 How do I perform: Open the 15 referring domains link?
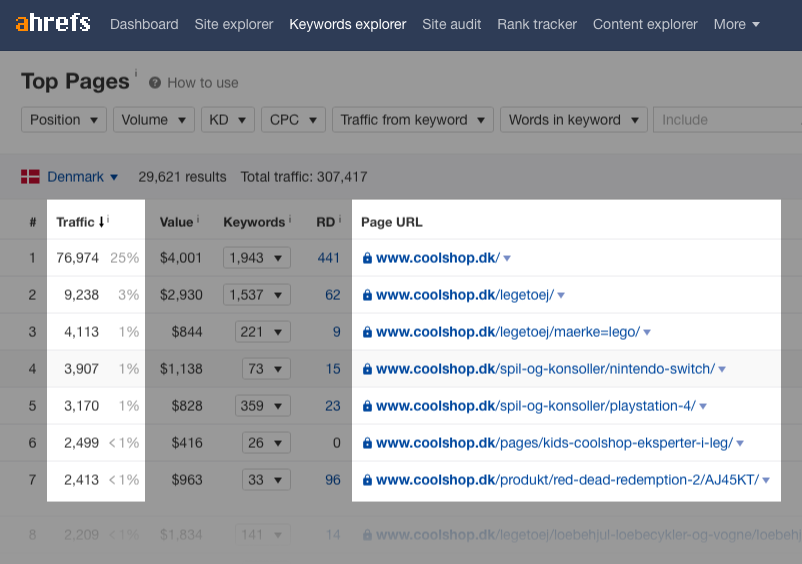pyautogui.click(x=333, y=369)
